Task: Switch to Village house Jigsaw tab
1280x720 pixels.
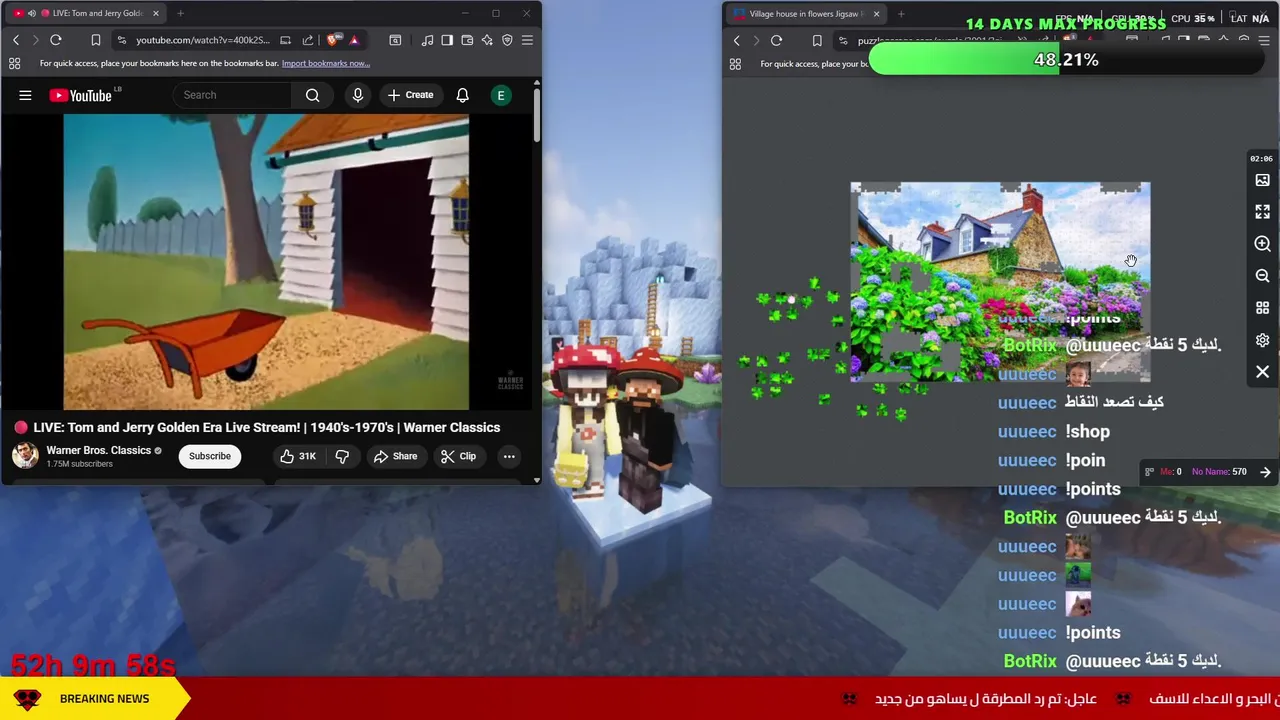Action: 805,14
